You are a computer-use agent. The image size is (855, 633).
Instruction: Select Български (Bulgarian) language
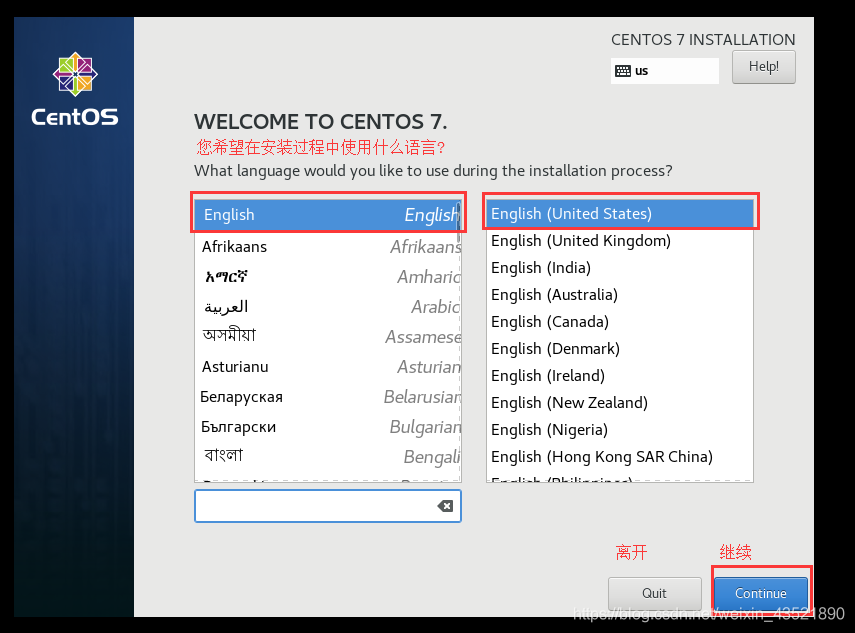click(x=327, y=426)
